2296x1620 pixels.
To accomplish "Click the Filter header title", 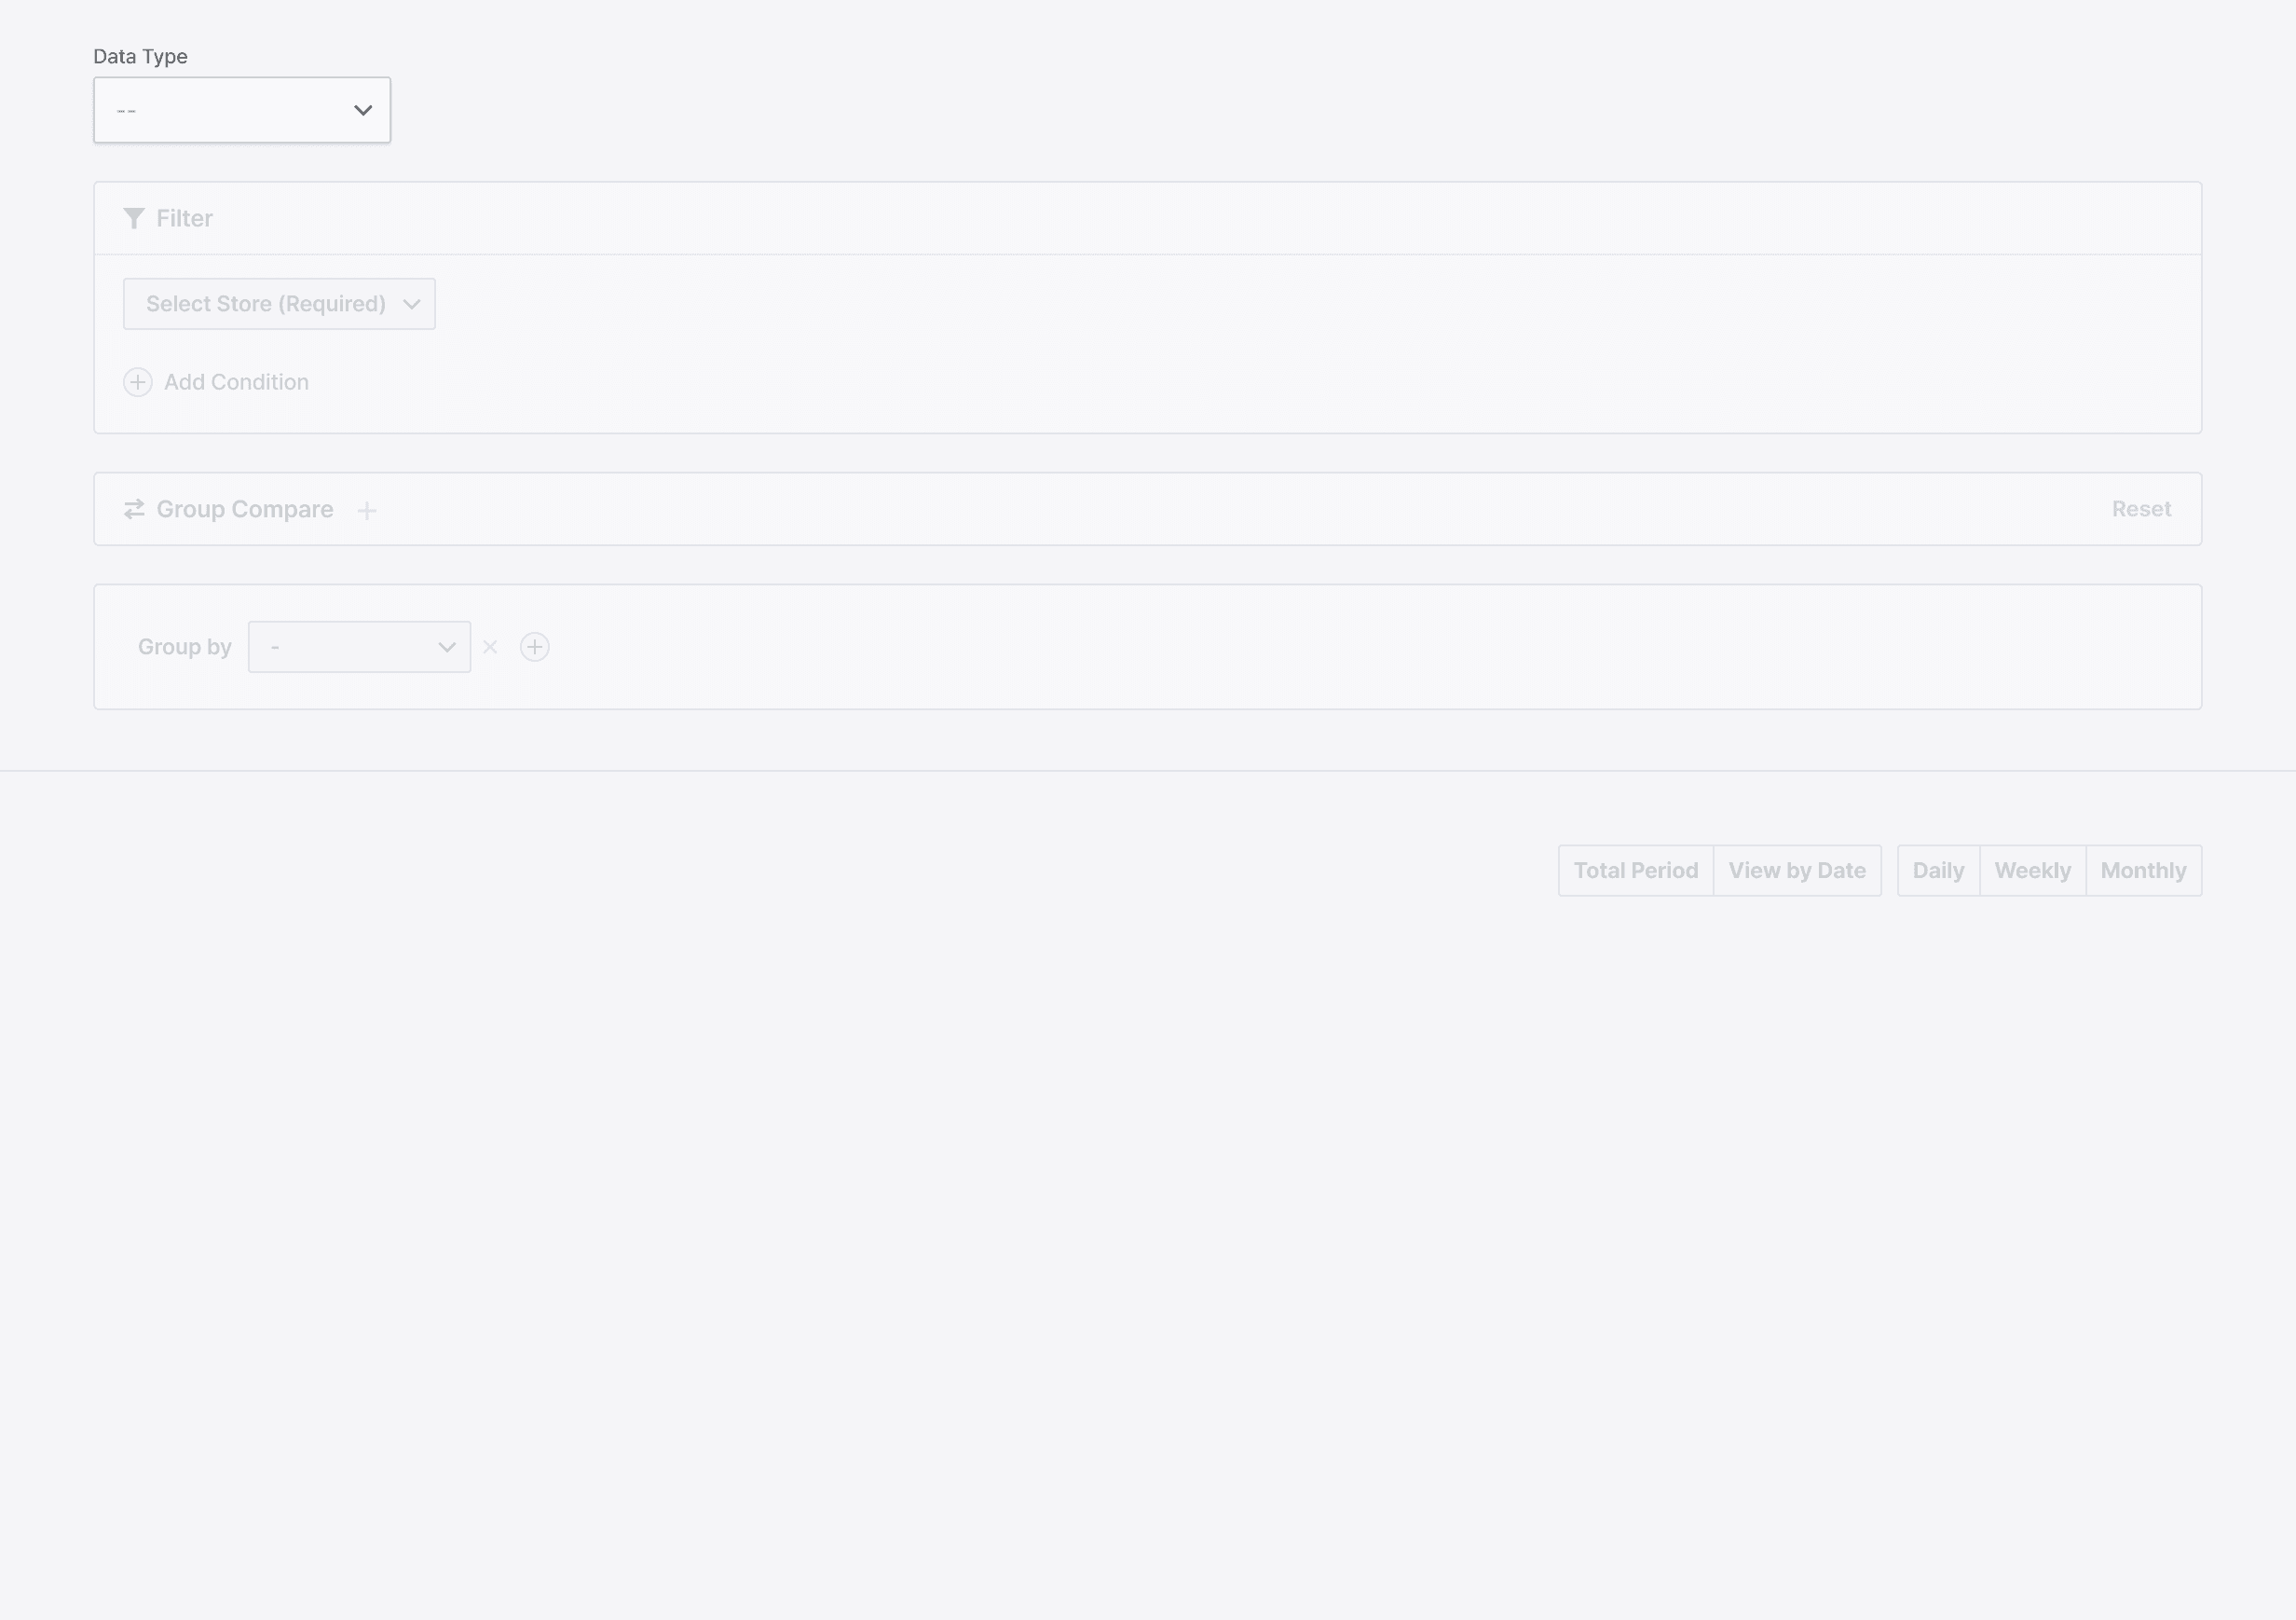I will pos(184,218).
